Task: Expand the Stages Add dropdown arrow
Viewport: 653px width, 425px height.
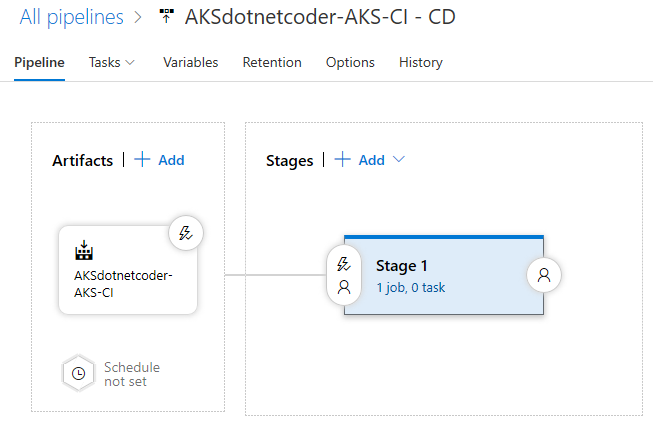Action: point(399,159)
